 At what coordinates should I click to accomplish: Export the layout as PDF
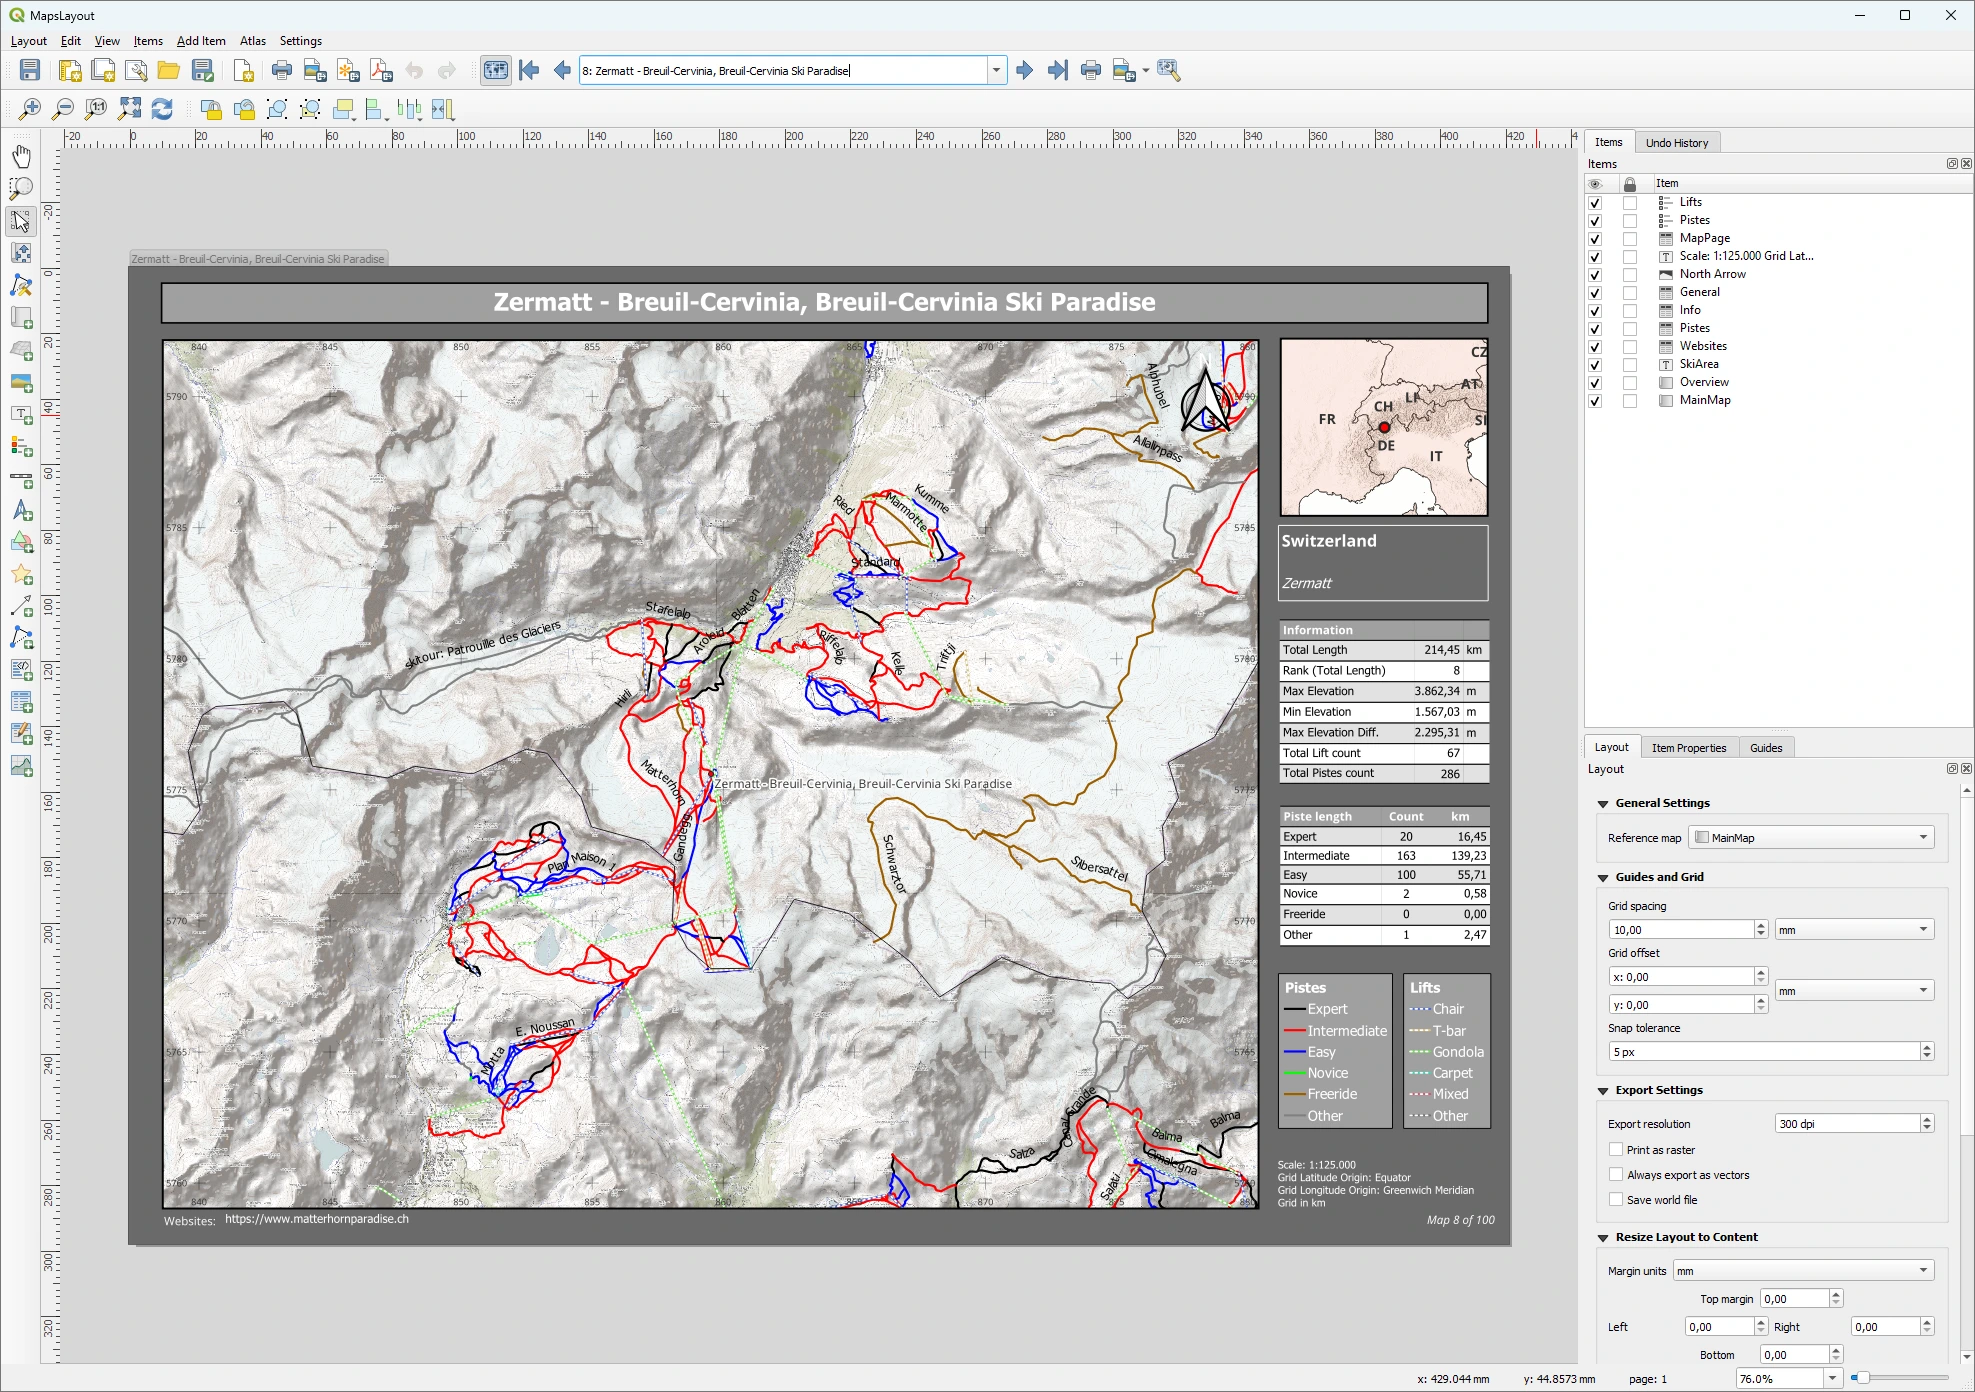click(x=380, y=71)
